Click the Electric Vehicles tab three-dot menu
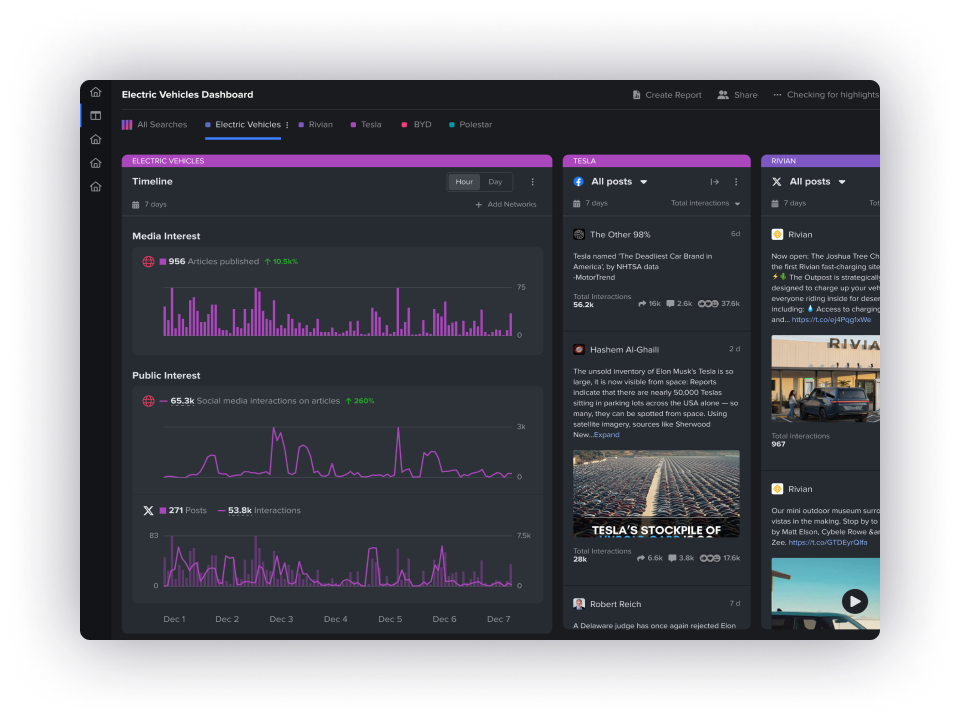This screenshot has width=960, height=720. (x=287, y=125)
